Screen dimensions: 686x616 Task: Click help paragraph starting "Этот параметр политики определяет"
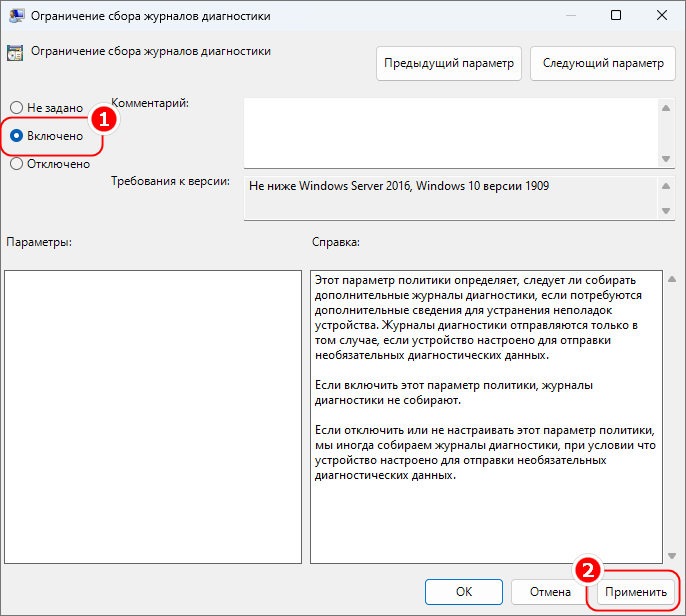(x=478, y=318)
